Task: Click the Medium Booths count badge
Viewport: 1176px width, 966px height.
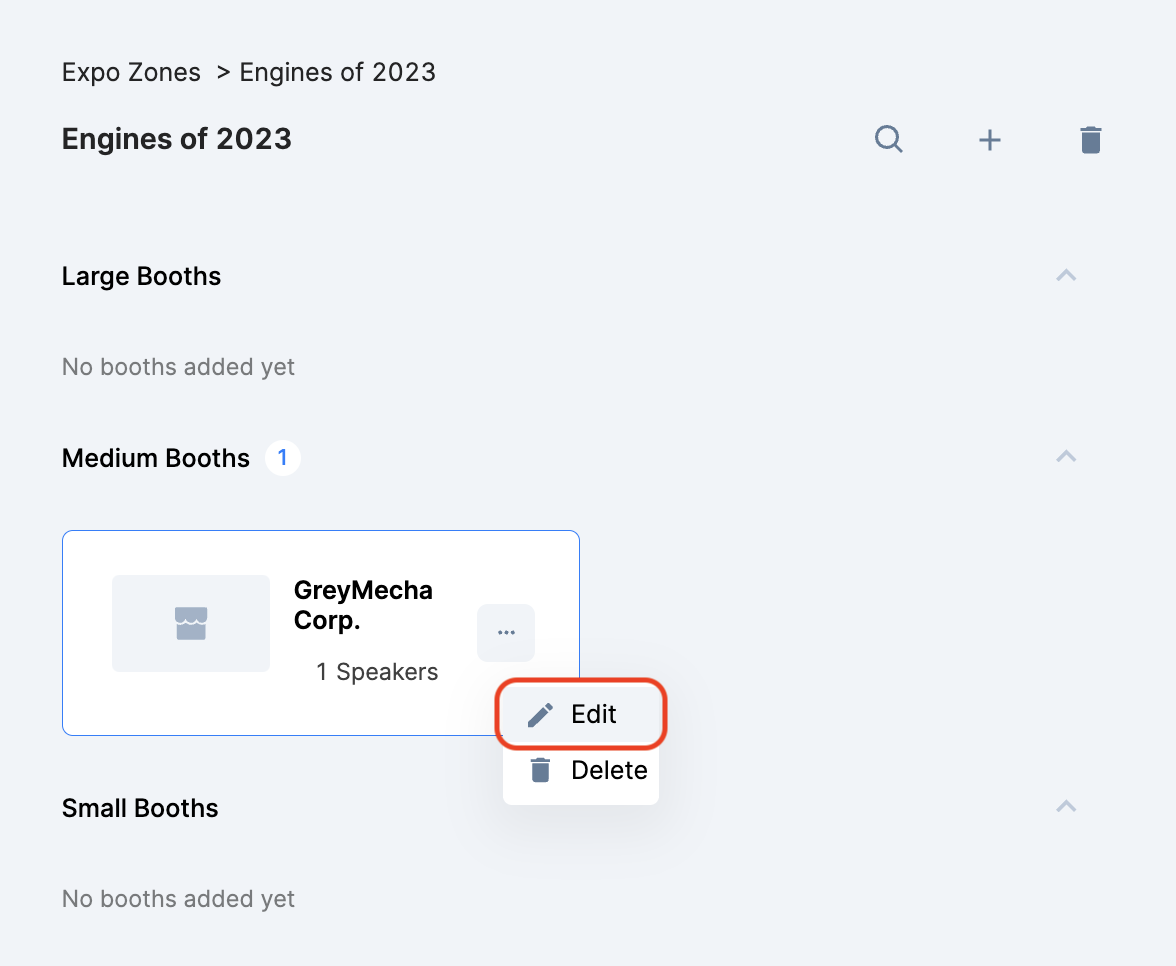Action: pyautogui.click(x=283, y=458)
